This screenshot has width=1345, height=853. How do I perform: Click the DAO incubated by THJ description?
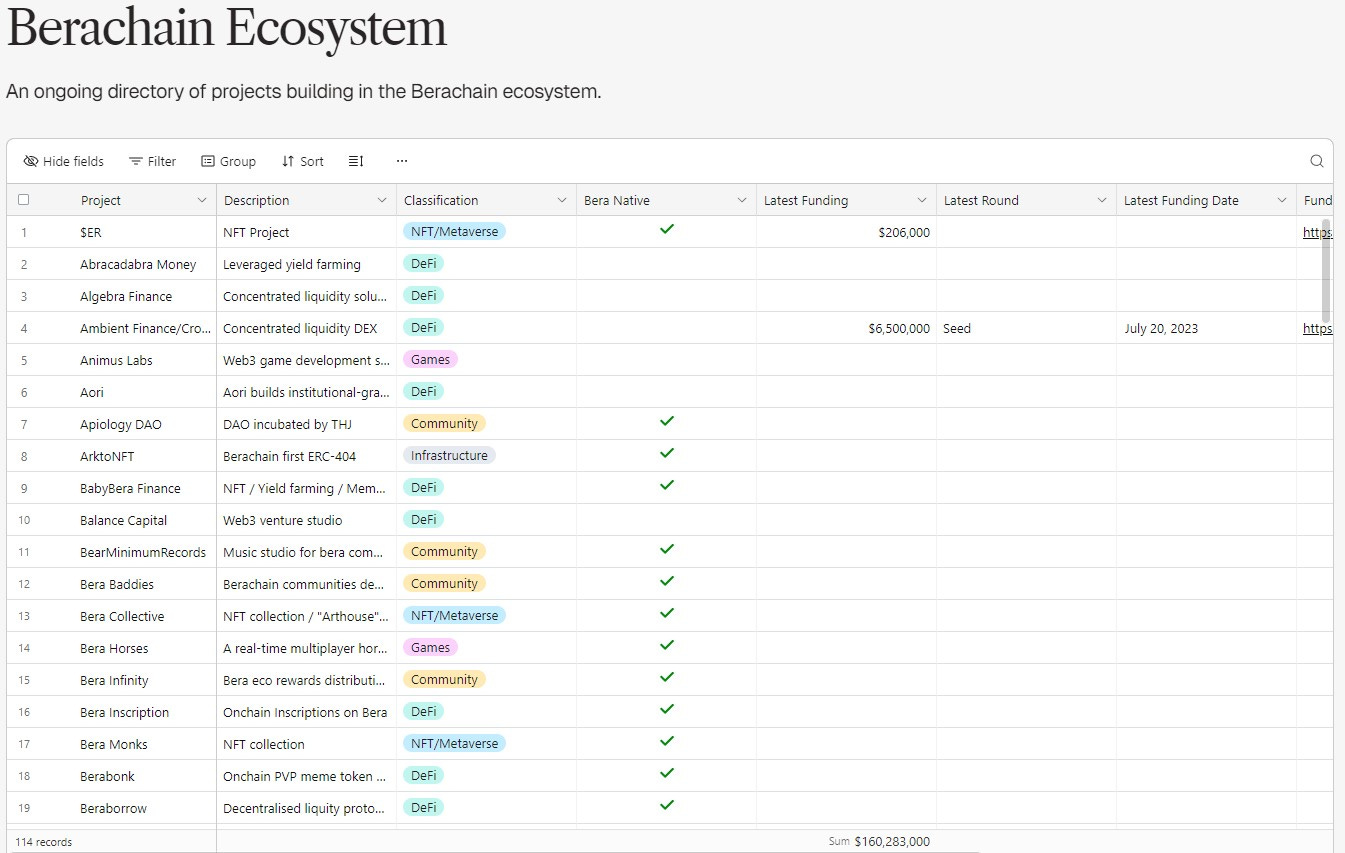287,424
